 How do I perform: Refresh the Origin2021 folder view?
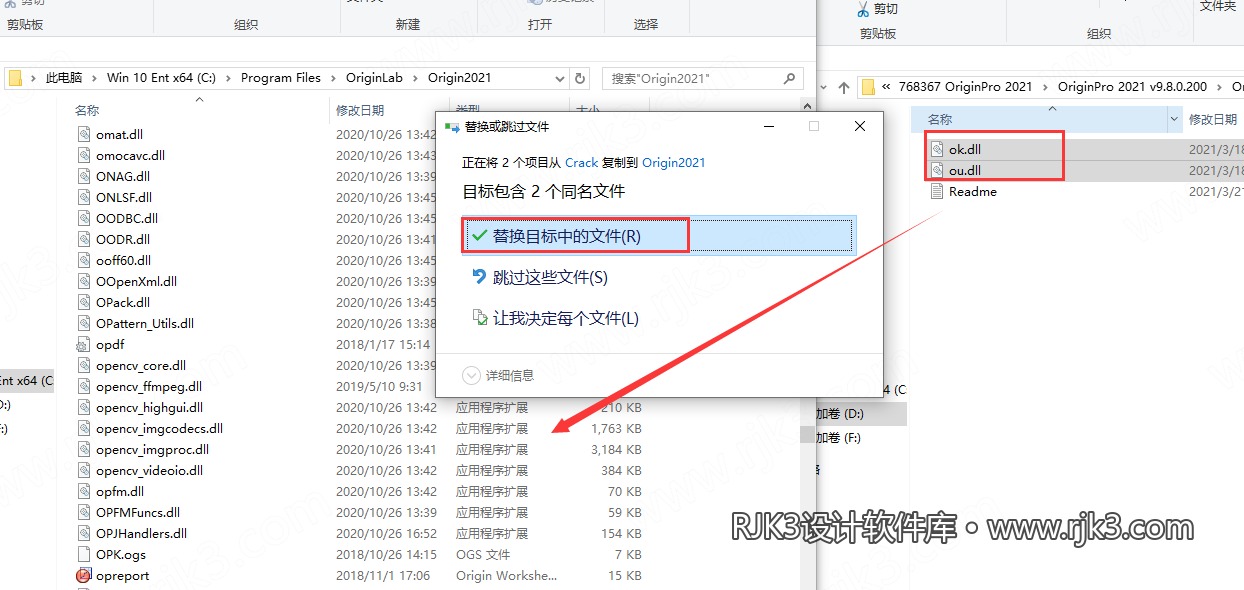pos(580,78)
